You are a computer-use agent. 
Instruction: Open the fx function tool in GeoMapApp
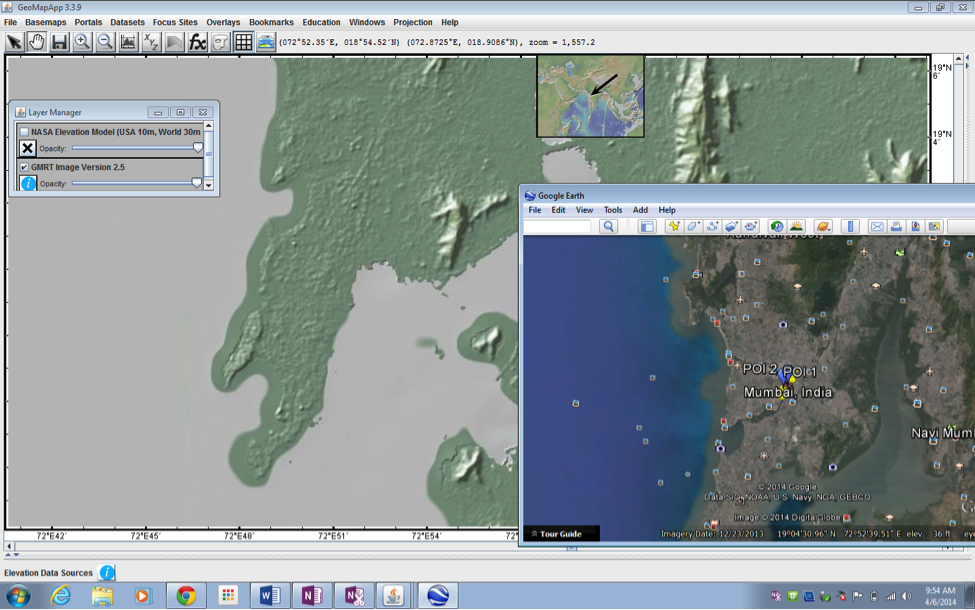click(199, 42)
